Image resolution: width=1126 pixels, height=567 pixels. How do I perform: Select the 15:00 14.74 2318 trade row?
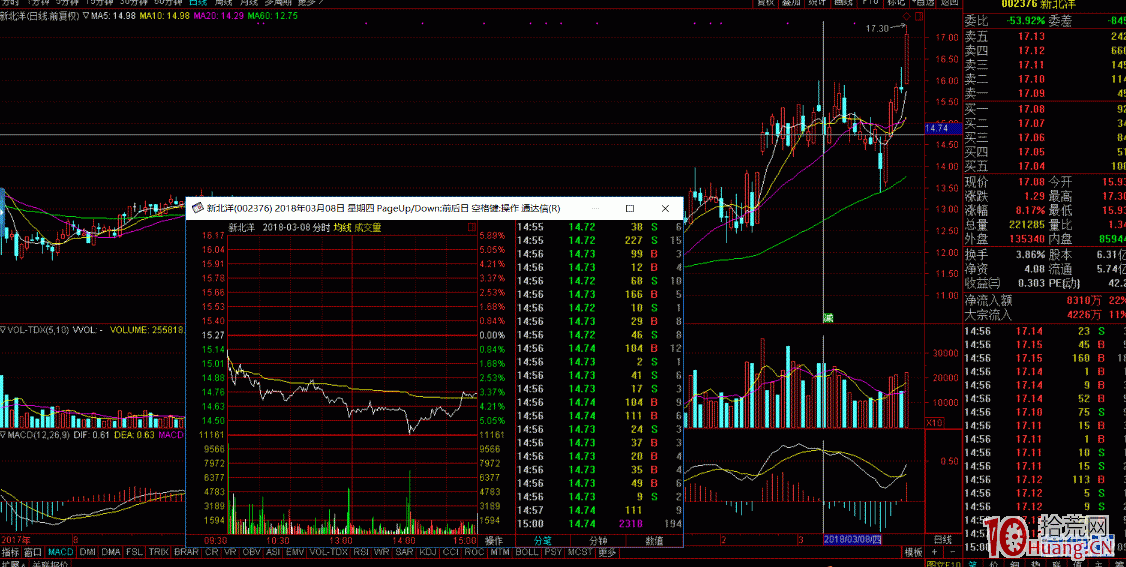(x=599, y=524)
